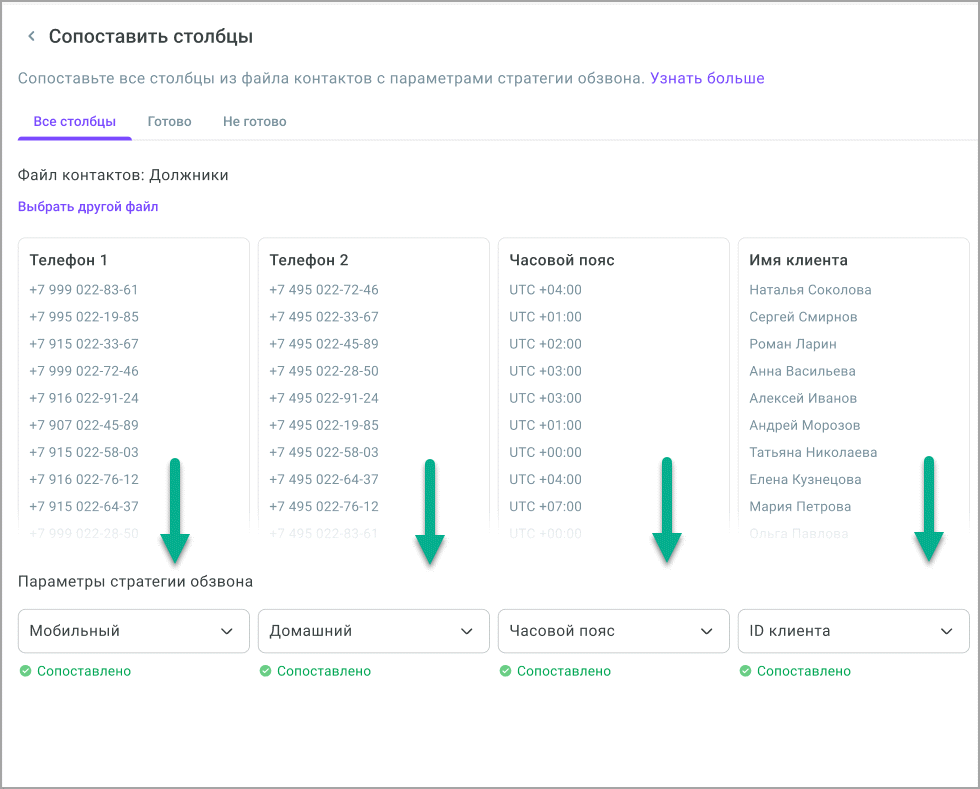
Task: Click green checkmark icon under Мобильный dropdown
Action: [25, 671]
